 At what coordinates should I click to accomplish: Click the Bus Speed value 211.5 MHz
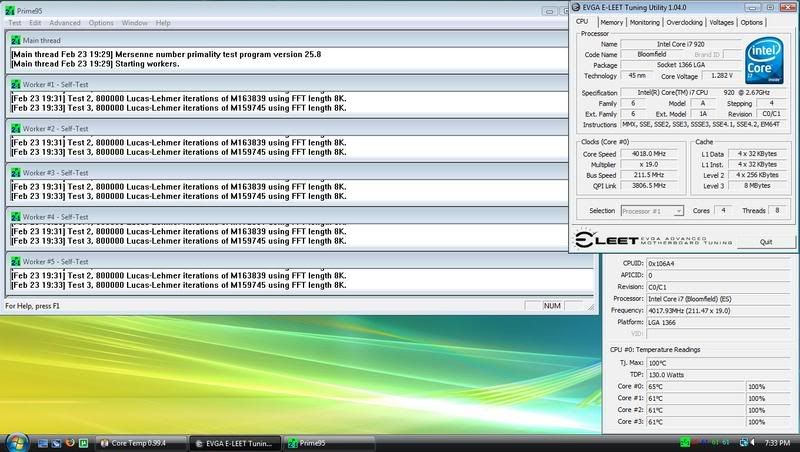648,175
